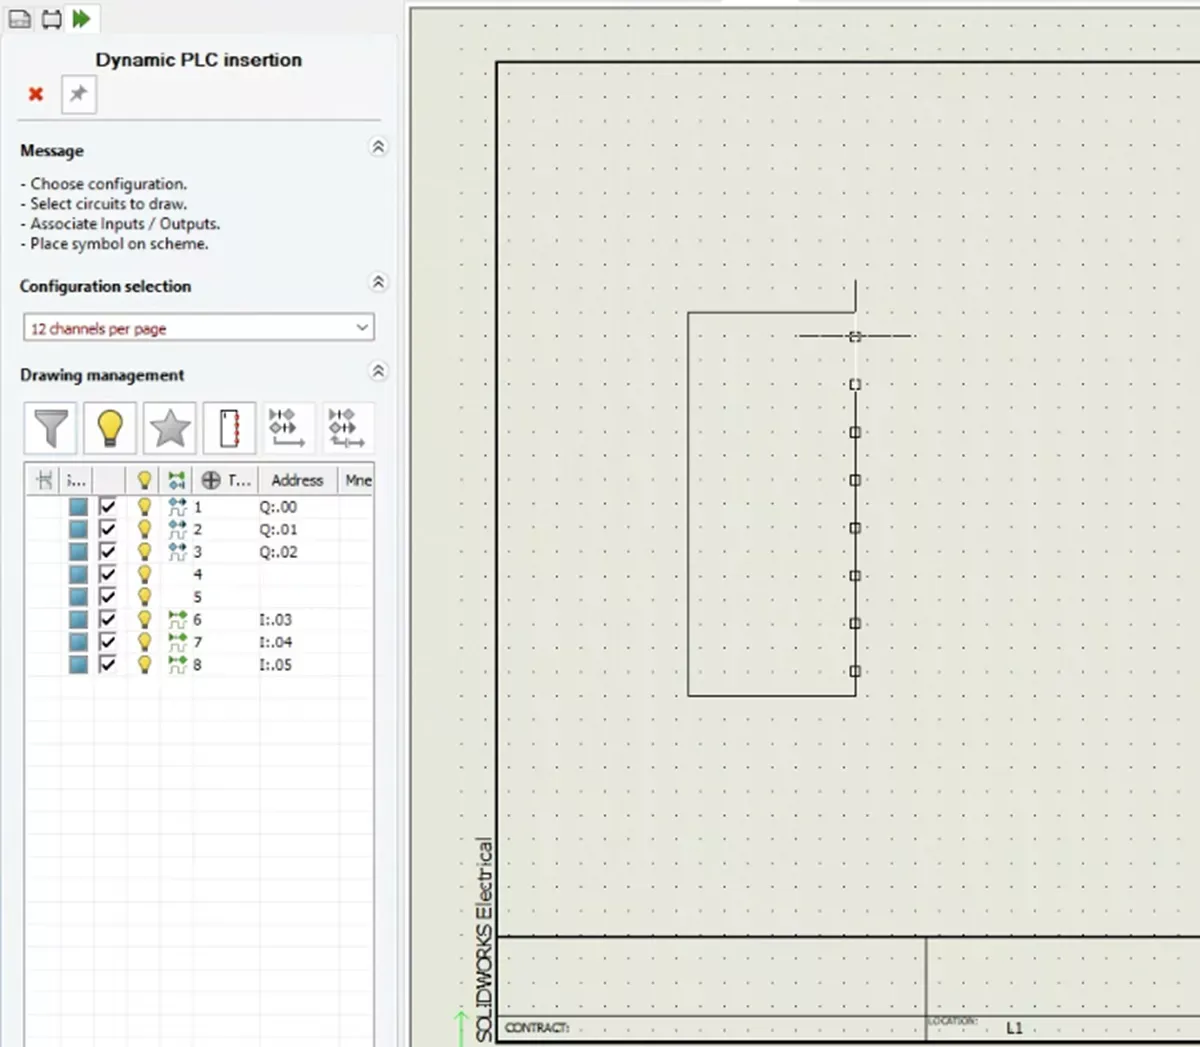The height and width of the screenshot is (1047, 1200).
Task: Click the output signal icon in row 1
Action: pyautogui.click(x=177, y=506)
